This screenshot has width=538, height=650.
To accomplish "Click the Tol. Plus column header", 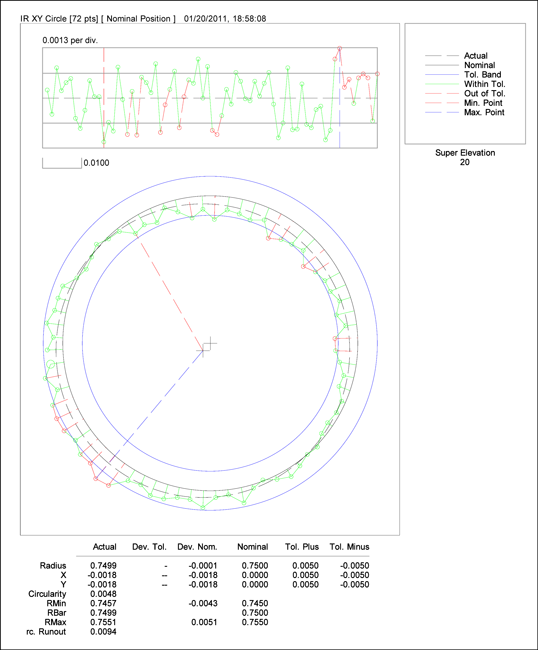I will (x=302, y=547).
